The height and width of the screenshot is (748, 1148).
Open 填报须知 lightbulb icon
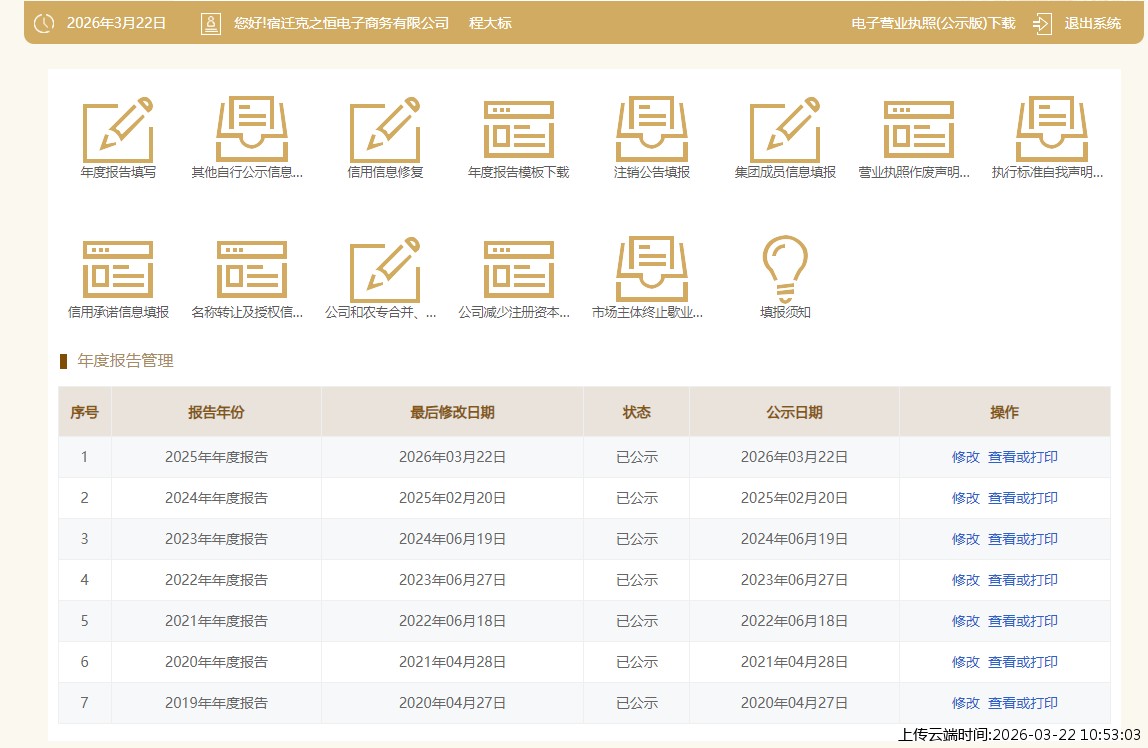(x=785, y=268)
